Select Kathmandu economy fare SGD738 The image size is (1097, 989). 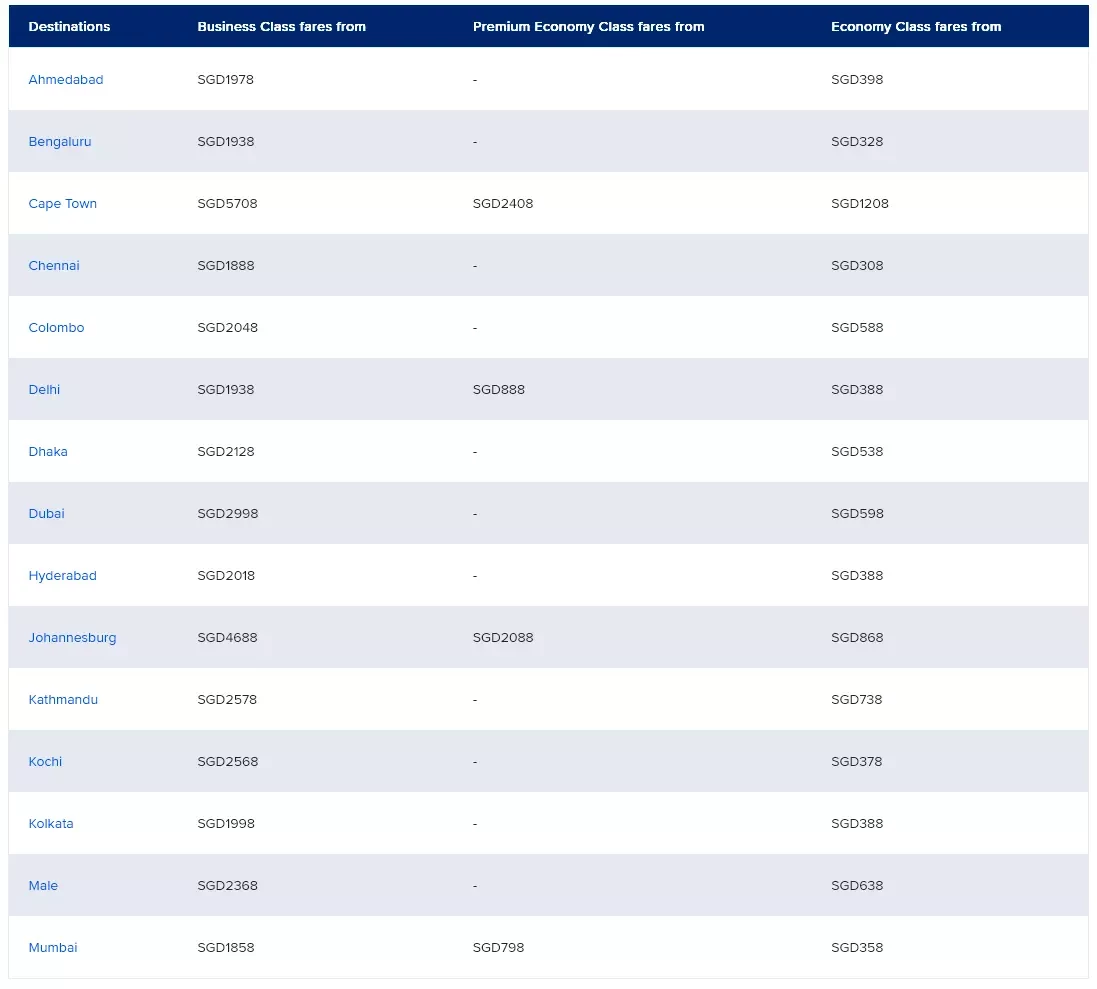point(856,699)
